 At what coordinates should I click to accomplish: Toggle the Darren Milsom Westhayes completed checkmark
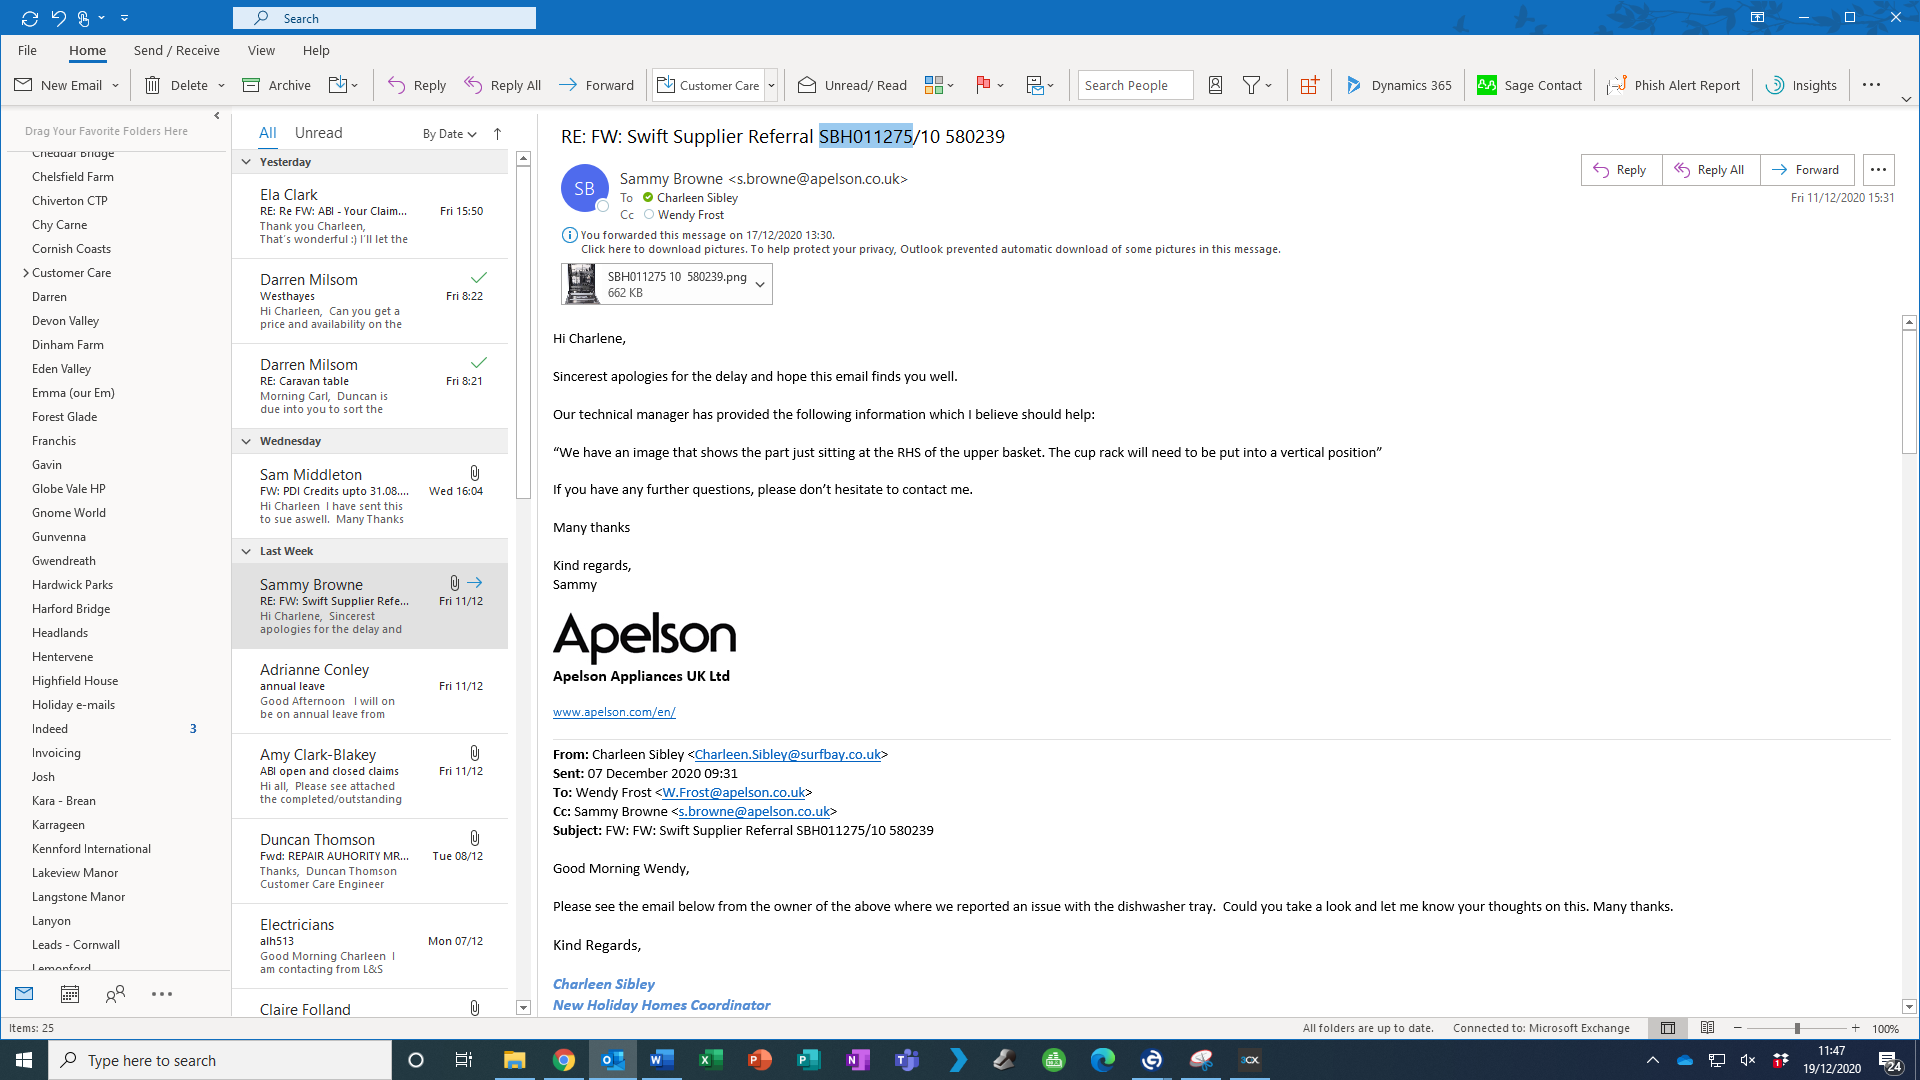[479, 278]
